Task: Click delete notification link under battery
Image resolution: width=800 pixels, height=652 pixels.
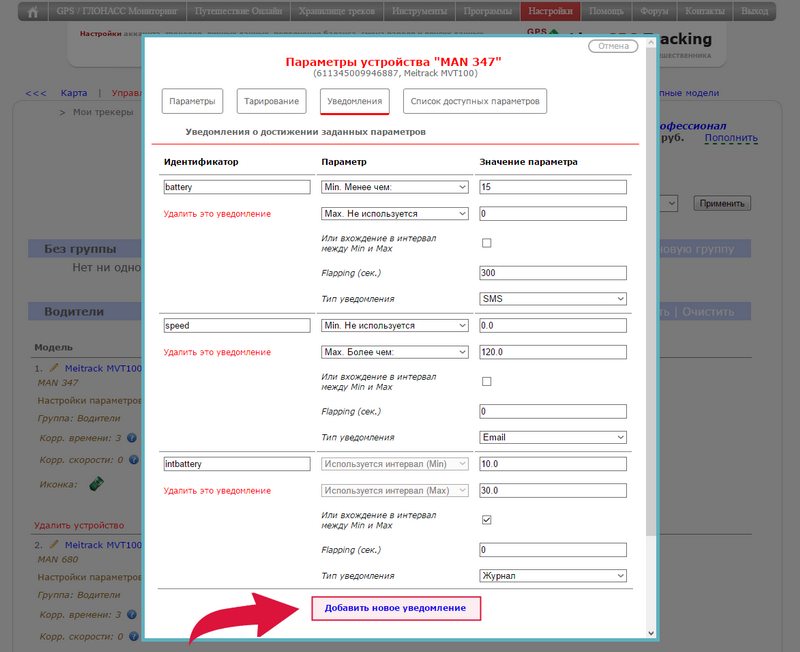Action: click(217, 214)
